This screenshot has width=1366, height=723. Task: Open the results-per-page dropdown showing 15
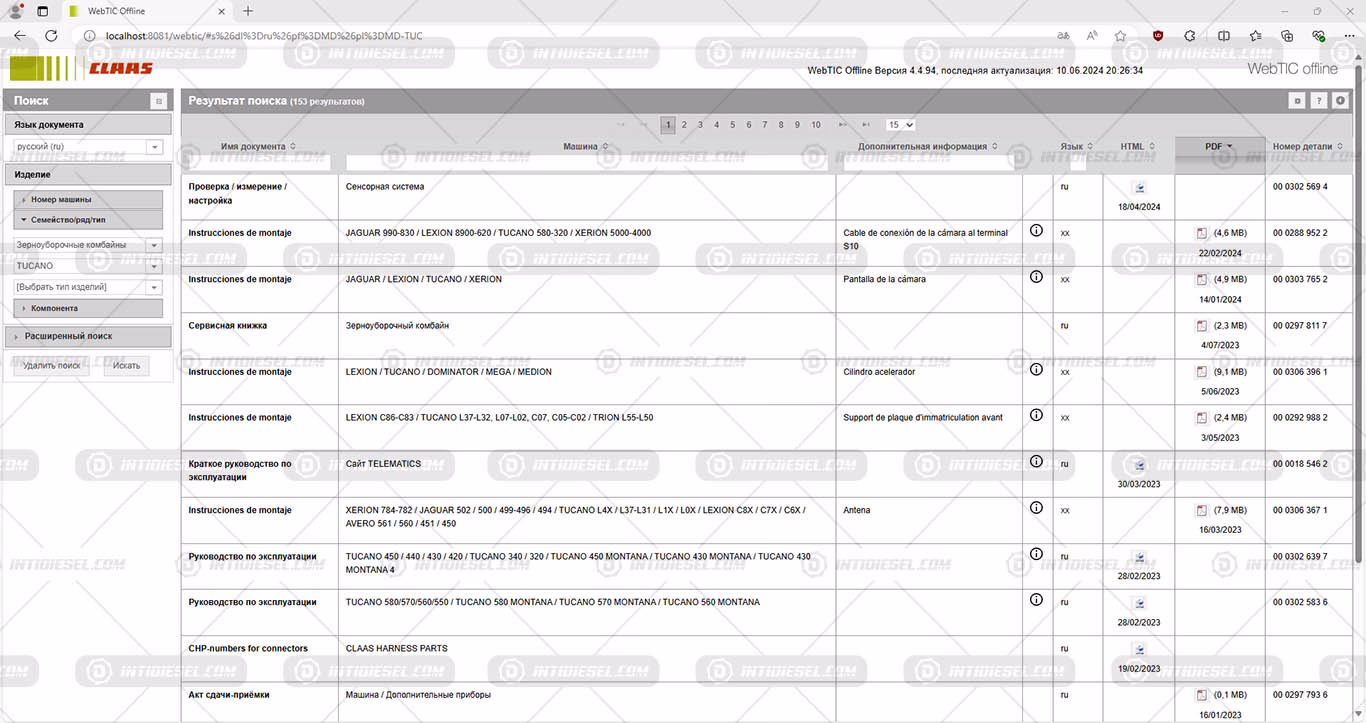pyautogui.click(x=900, y=125)
